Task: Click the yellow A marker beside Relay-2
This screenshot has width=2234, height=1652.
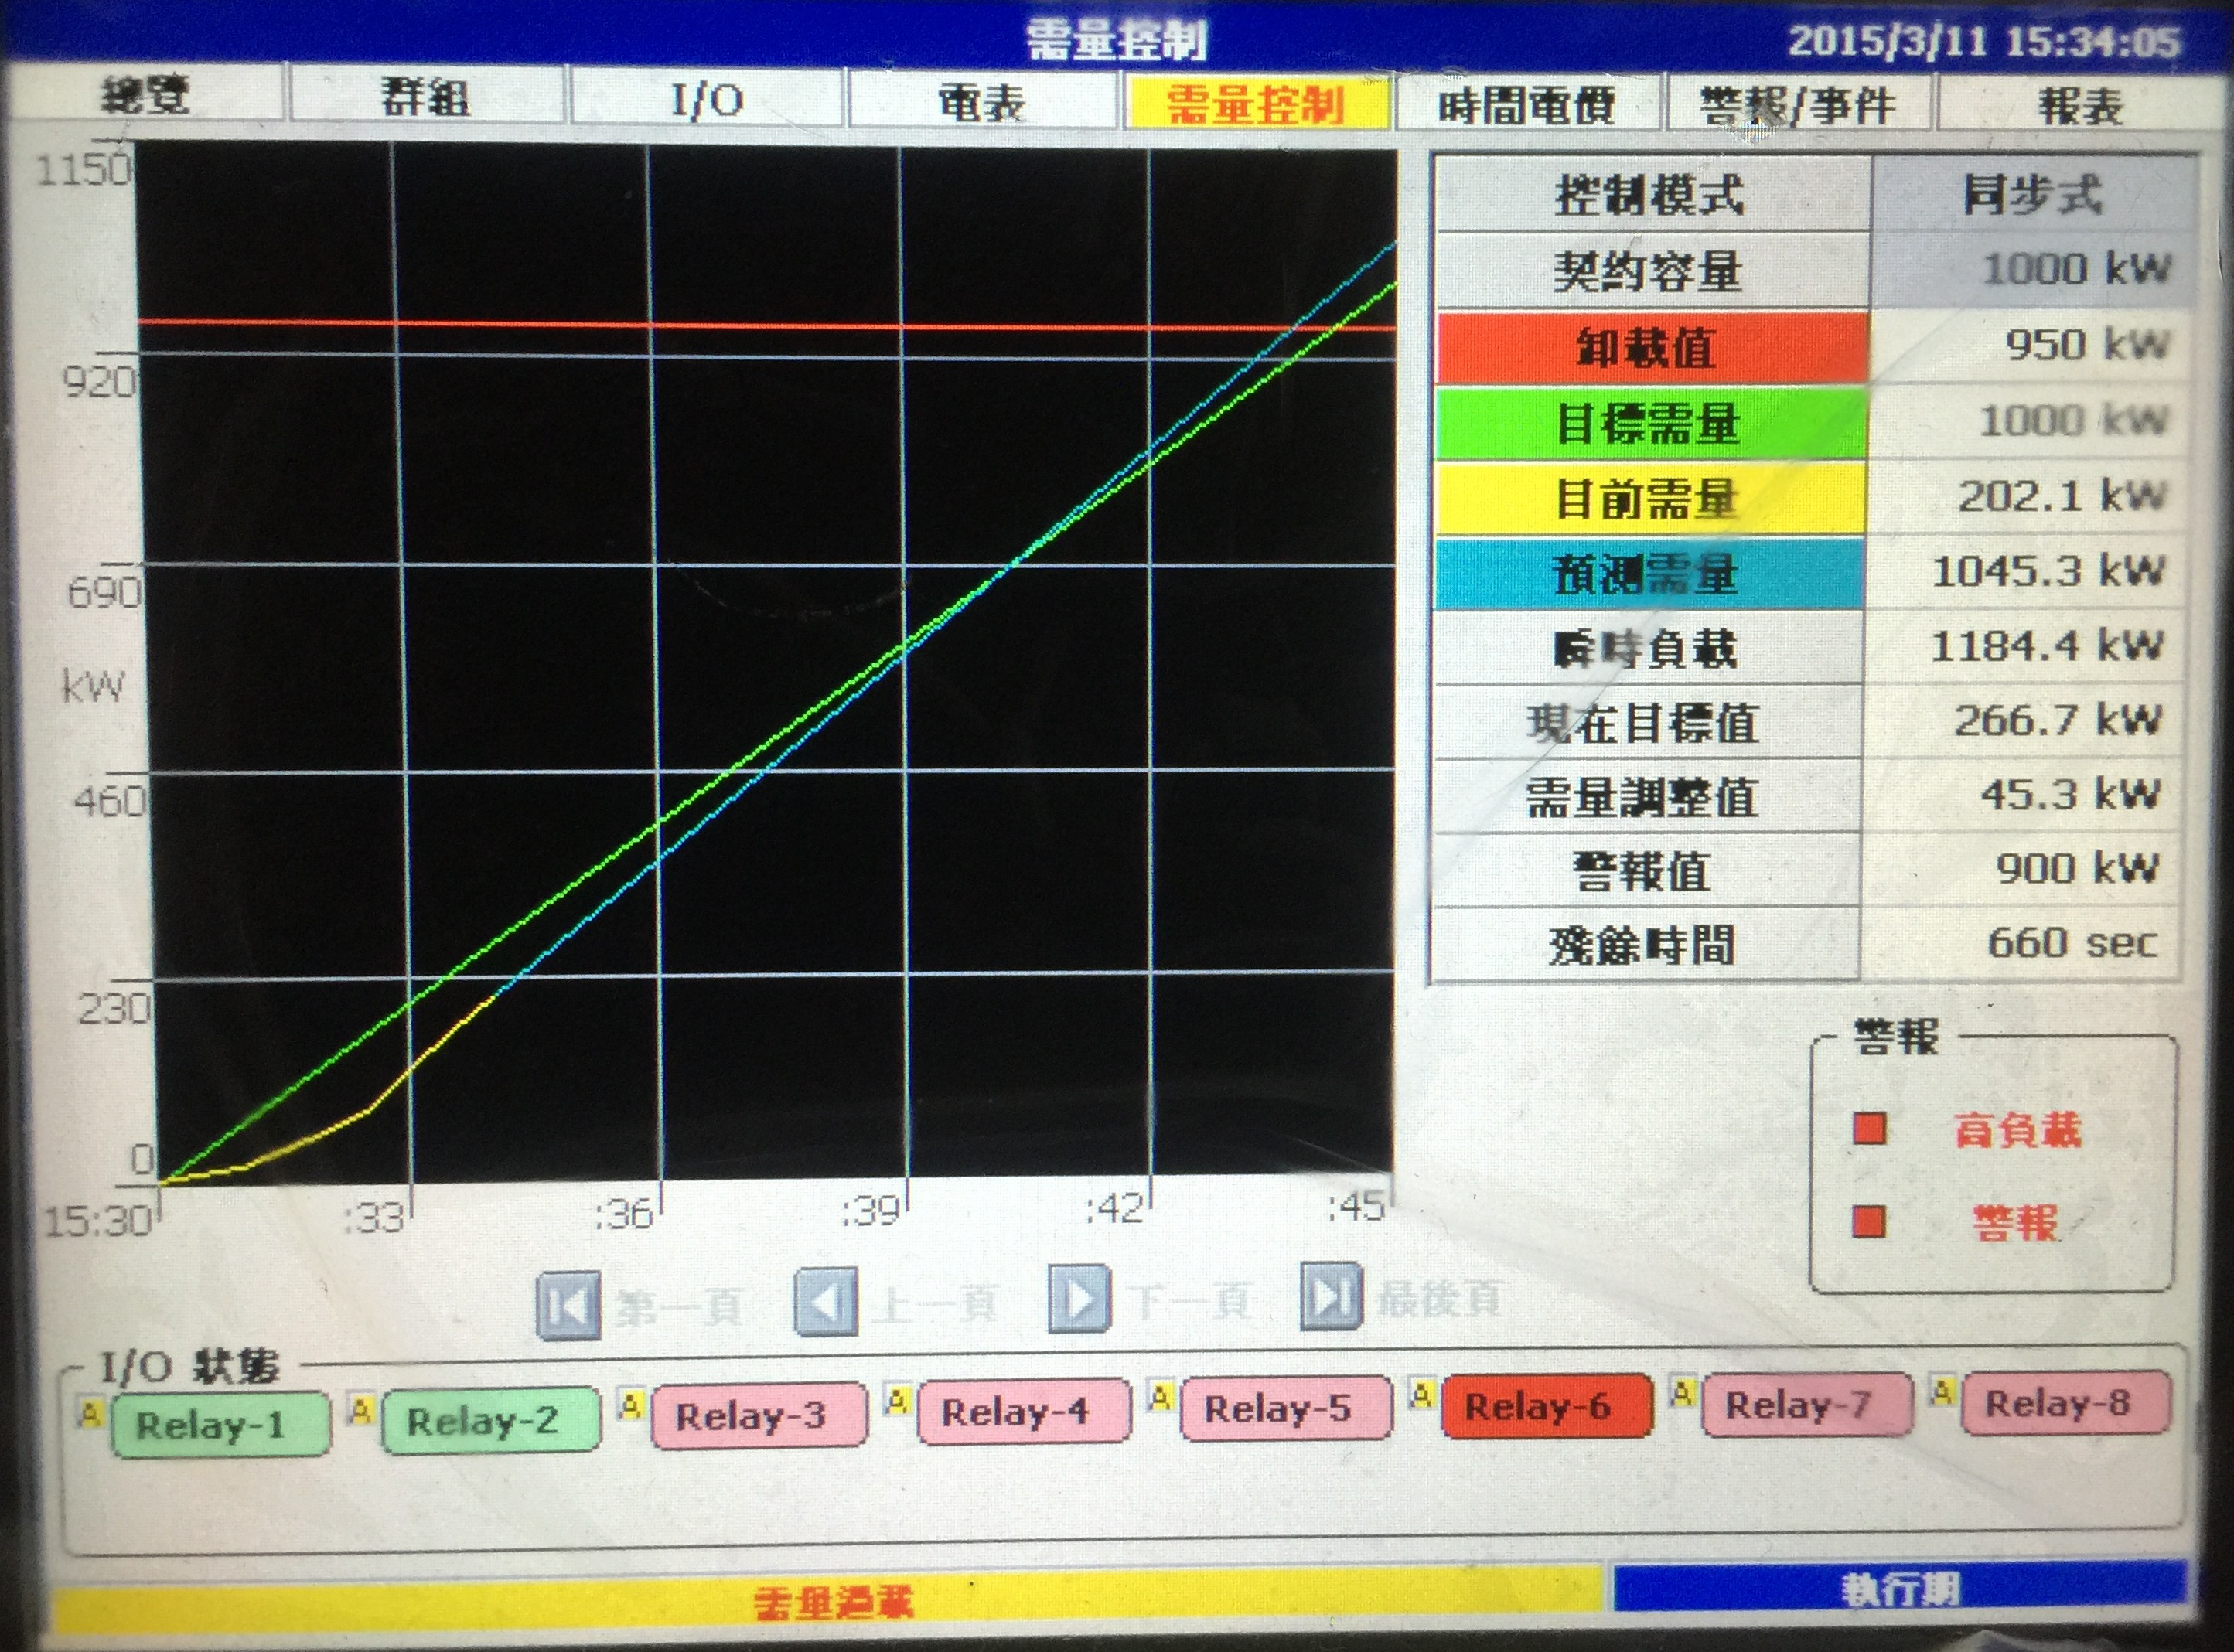Action: (x=361, y=1409)
